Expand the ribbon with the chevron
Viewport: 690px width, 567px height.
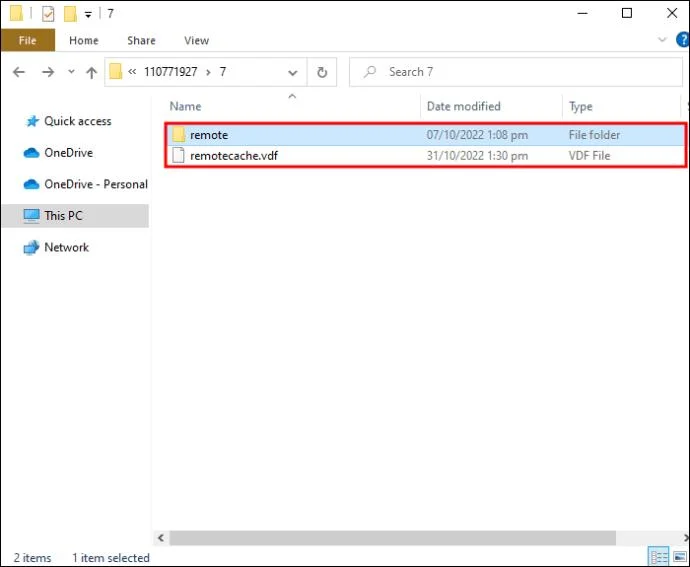(662, 40)
